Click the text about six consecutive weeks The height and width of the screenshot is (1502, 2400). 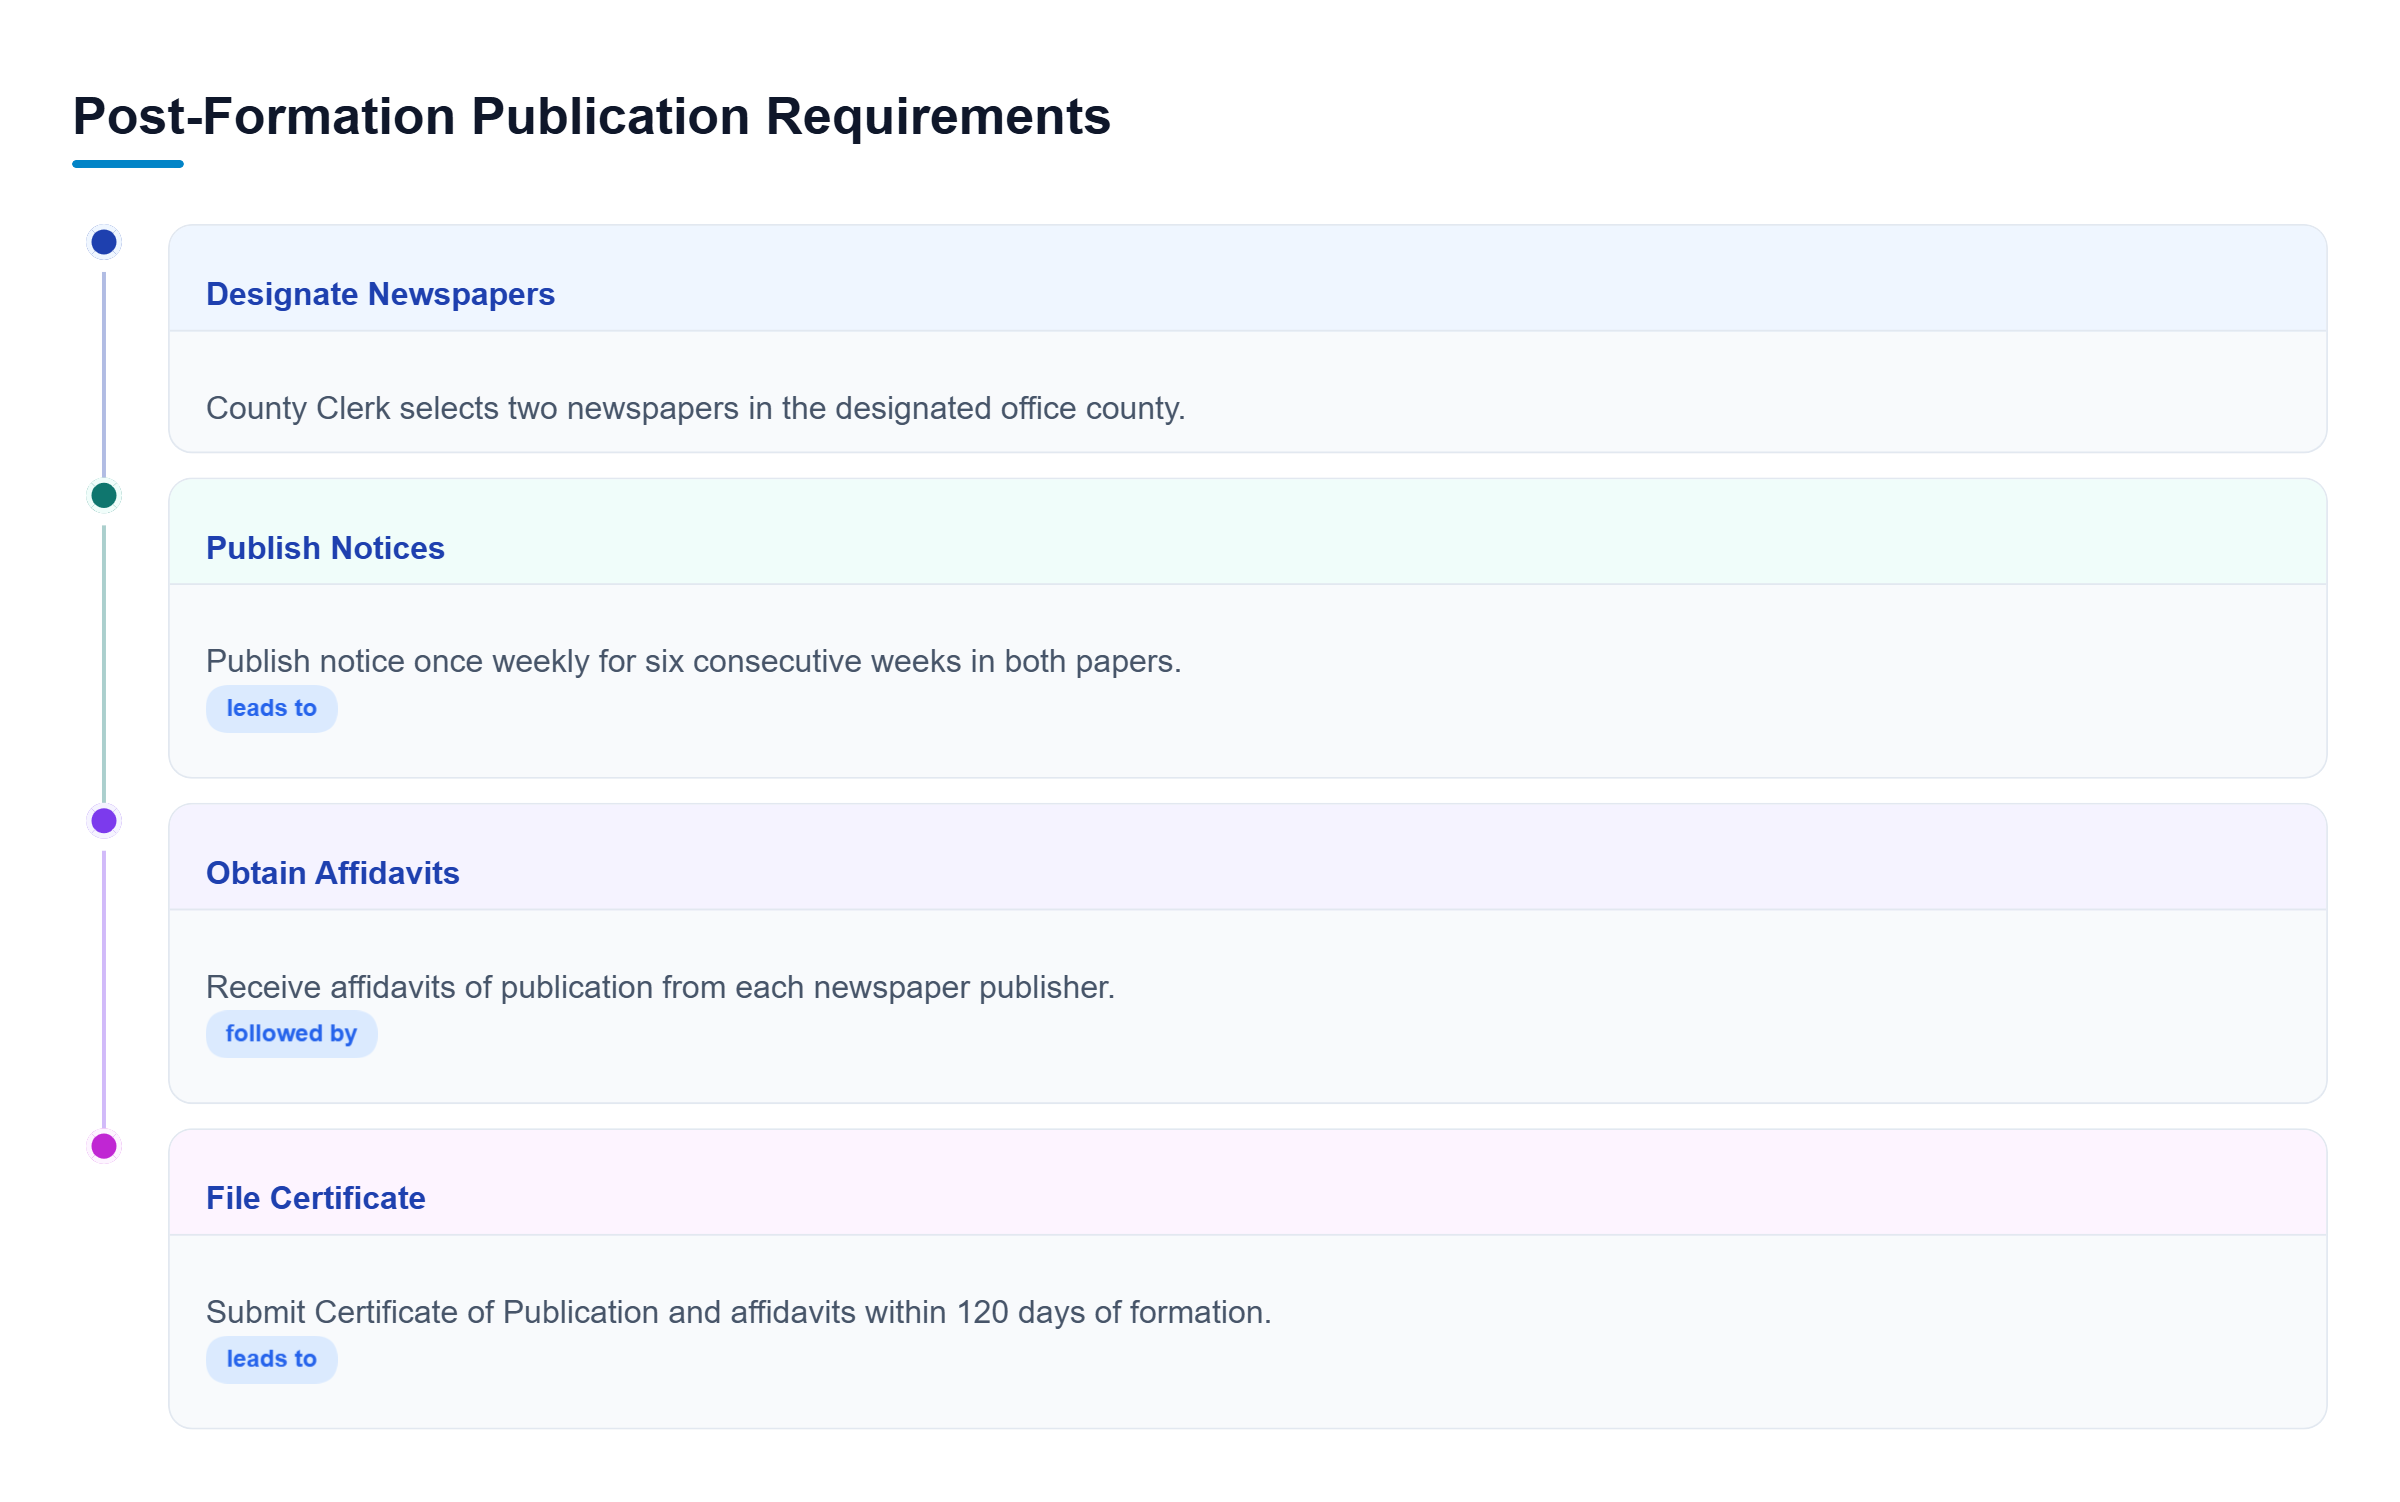[x=693, y=661]
